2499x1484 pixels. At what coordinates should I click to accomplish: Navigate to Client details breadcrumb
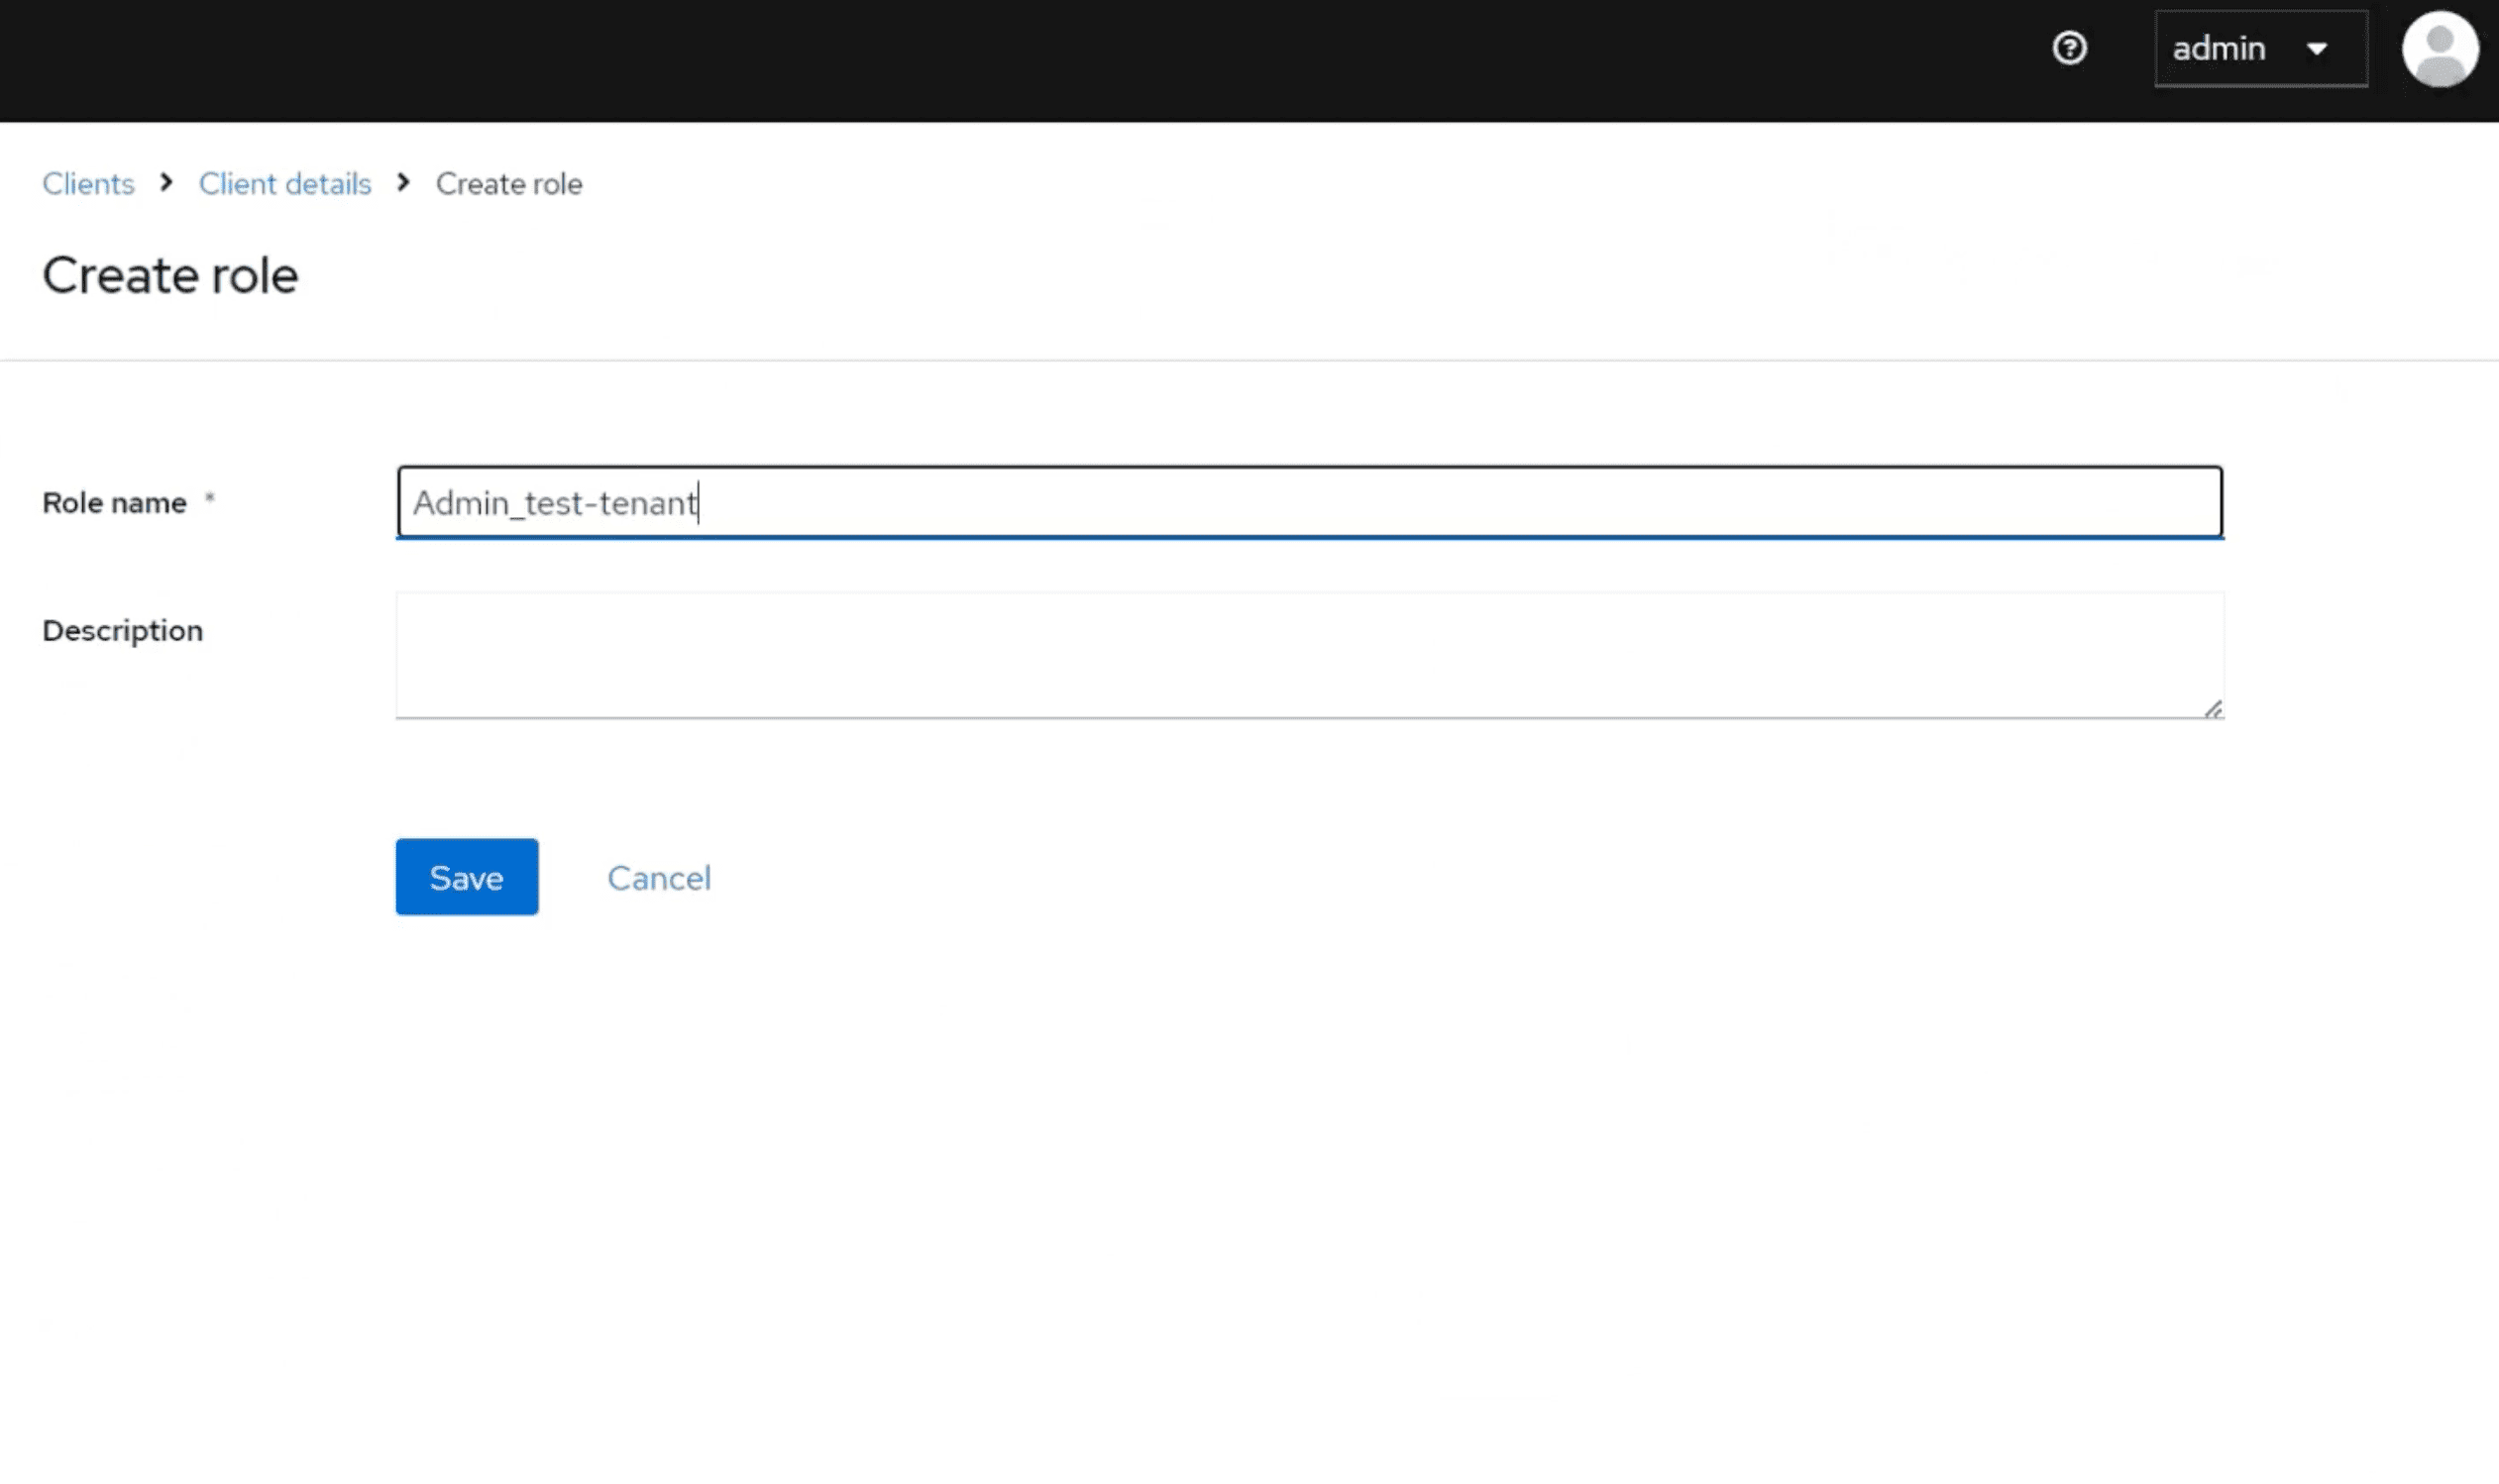pos(284,184)
